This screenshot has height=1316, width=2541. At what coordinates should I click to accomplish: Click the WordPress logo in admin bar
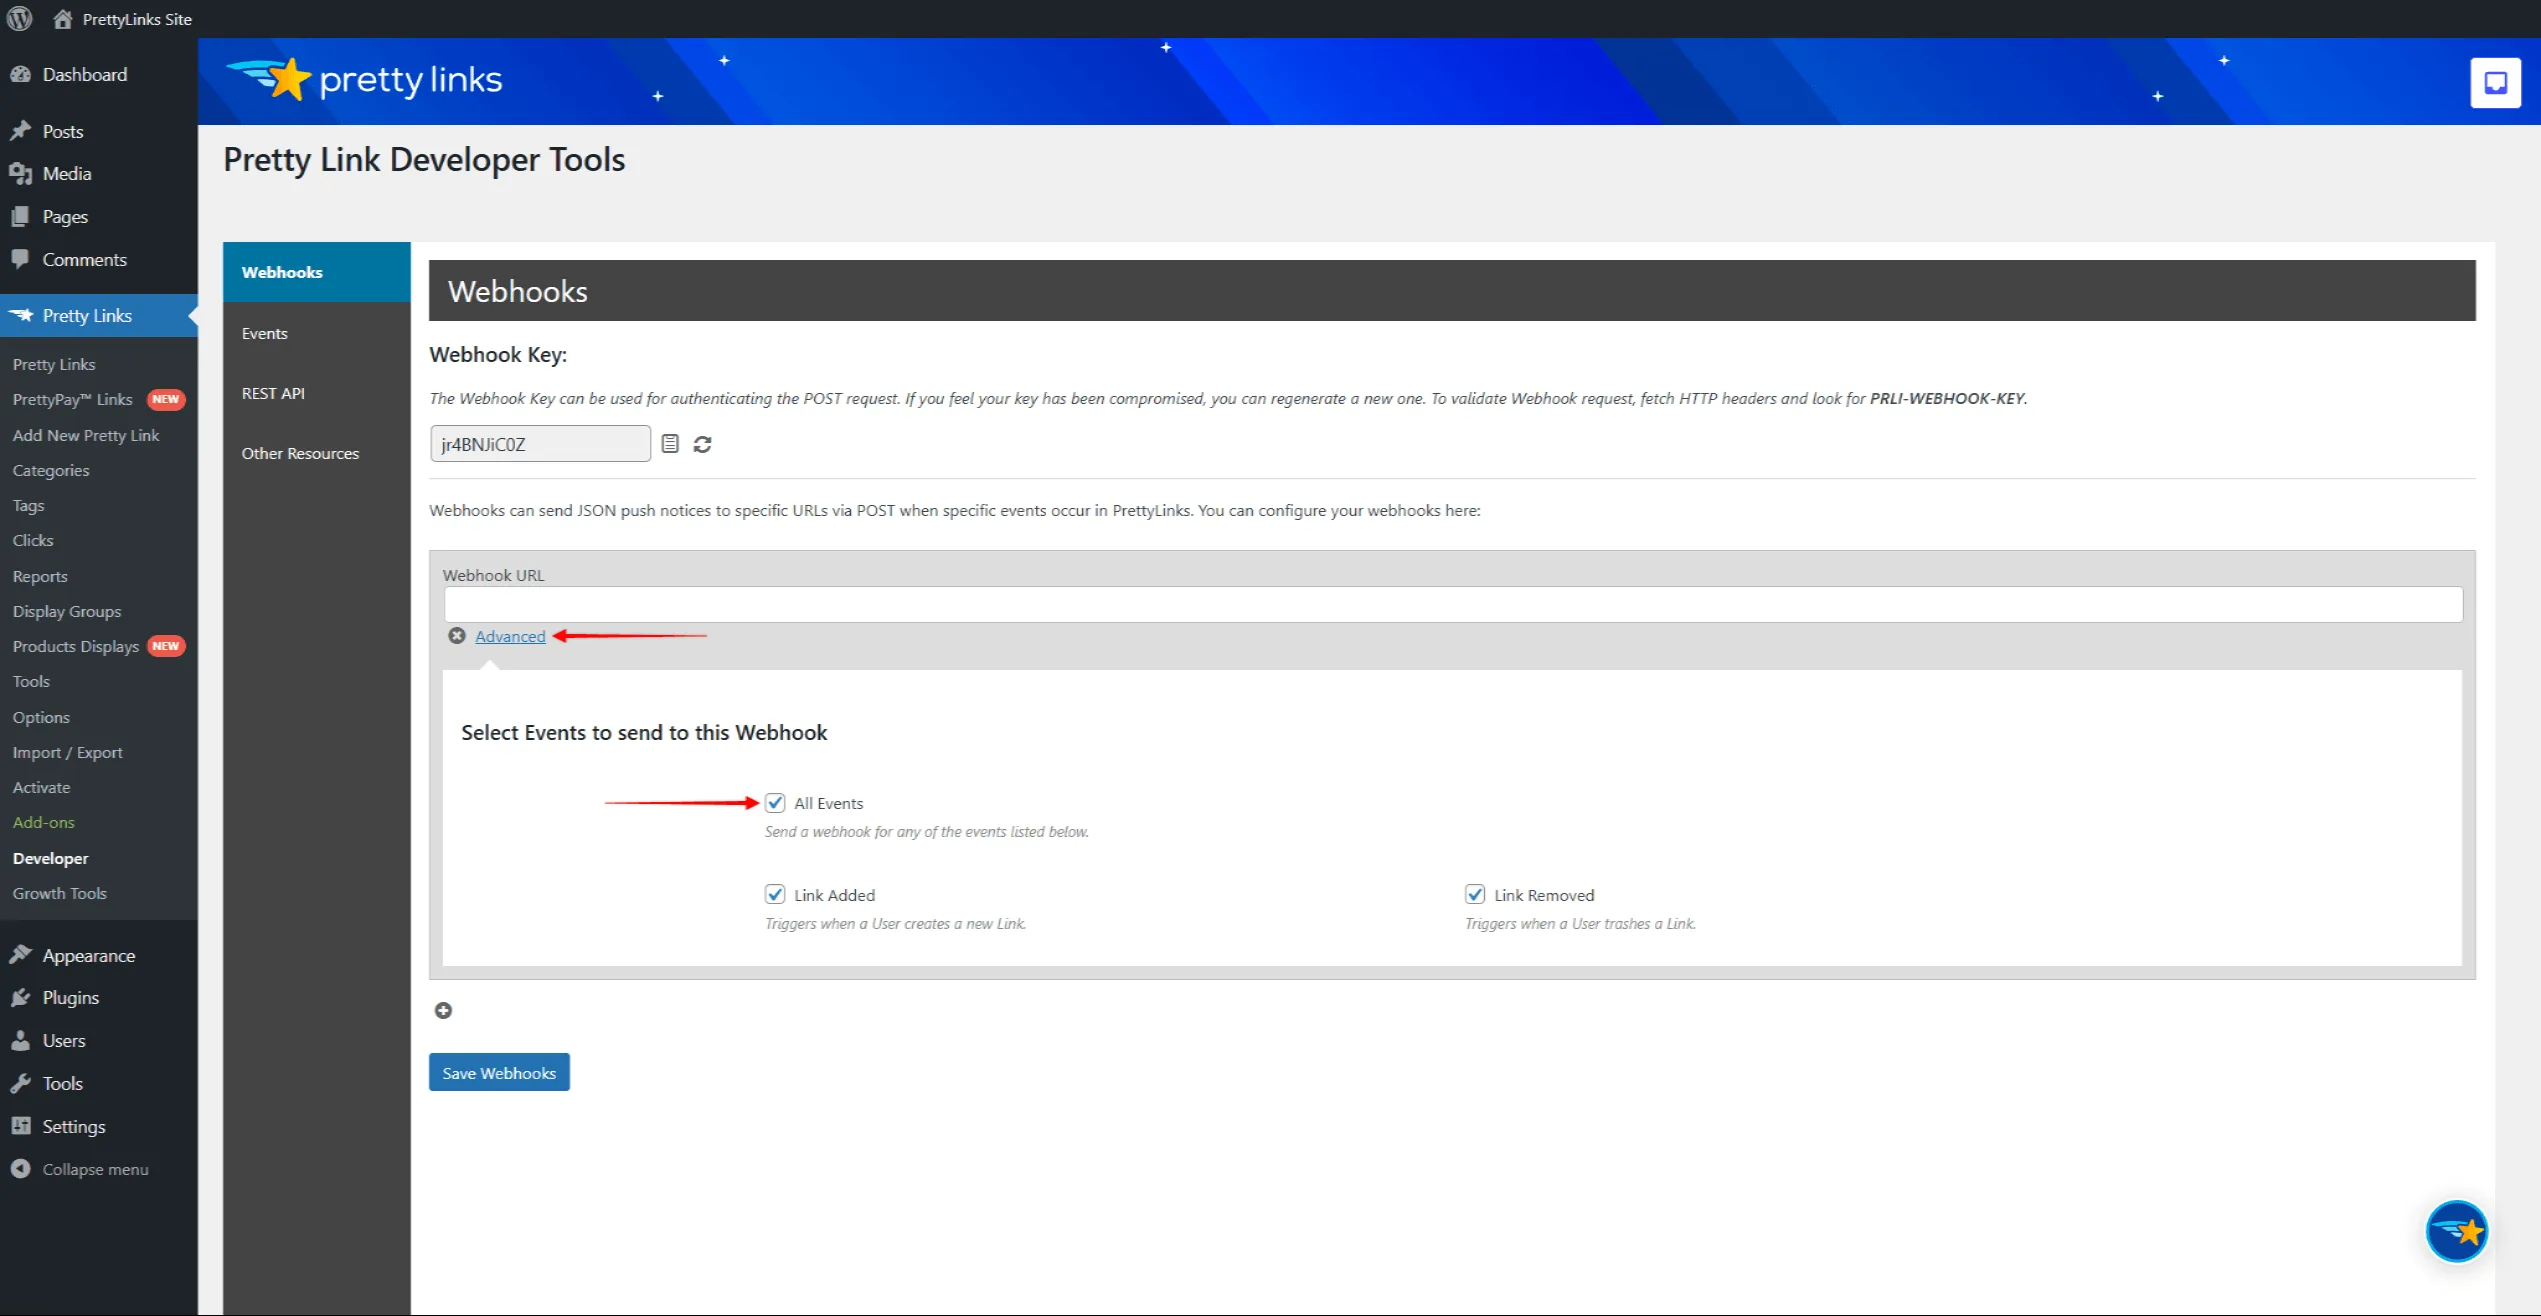[x=20, y=19]
